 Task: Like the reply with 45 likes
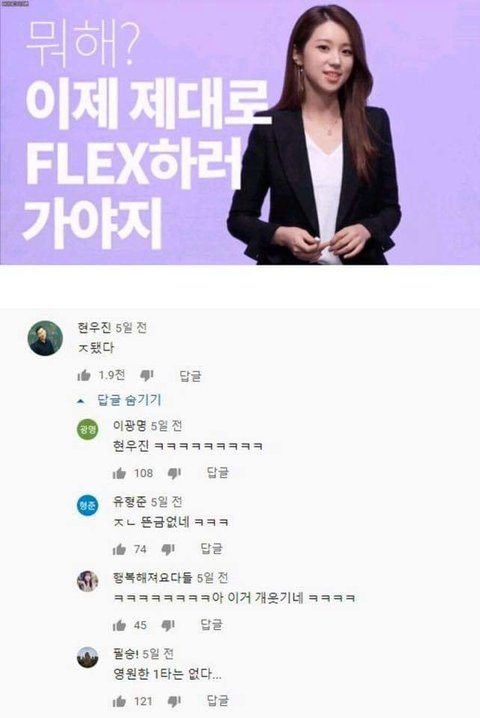point(120,625)
